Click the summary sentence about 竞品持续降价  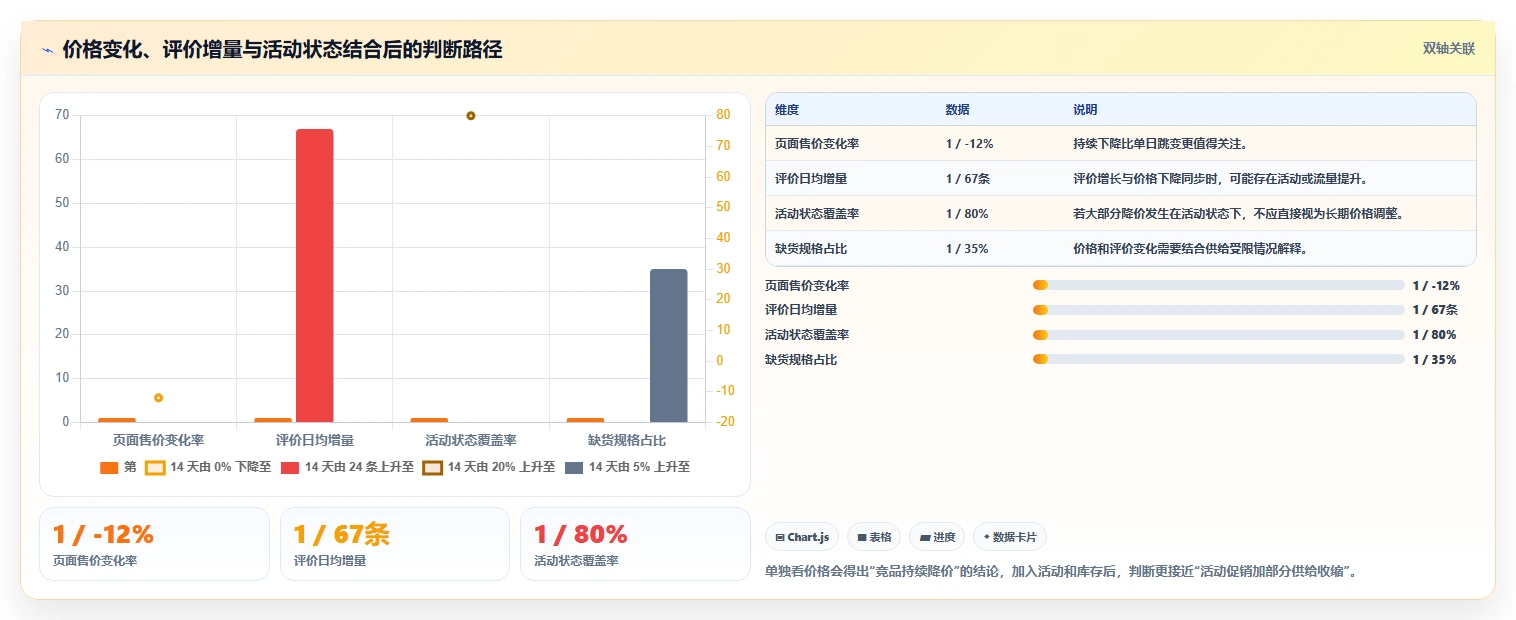click(x=1060, y=572)
